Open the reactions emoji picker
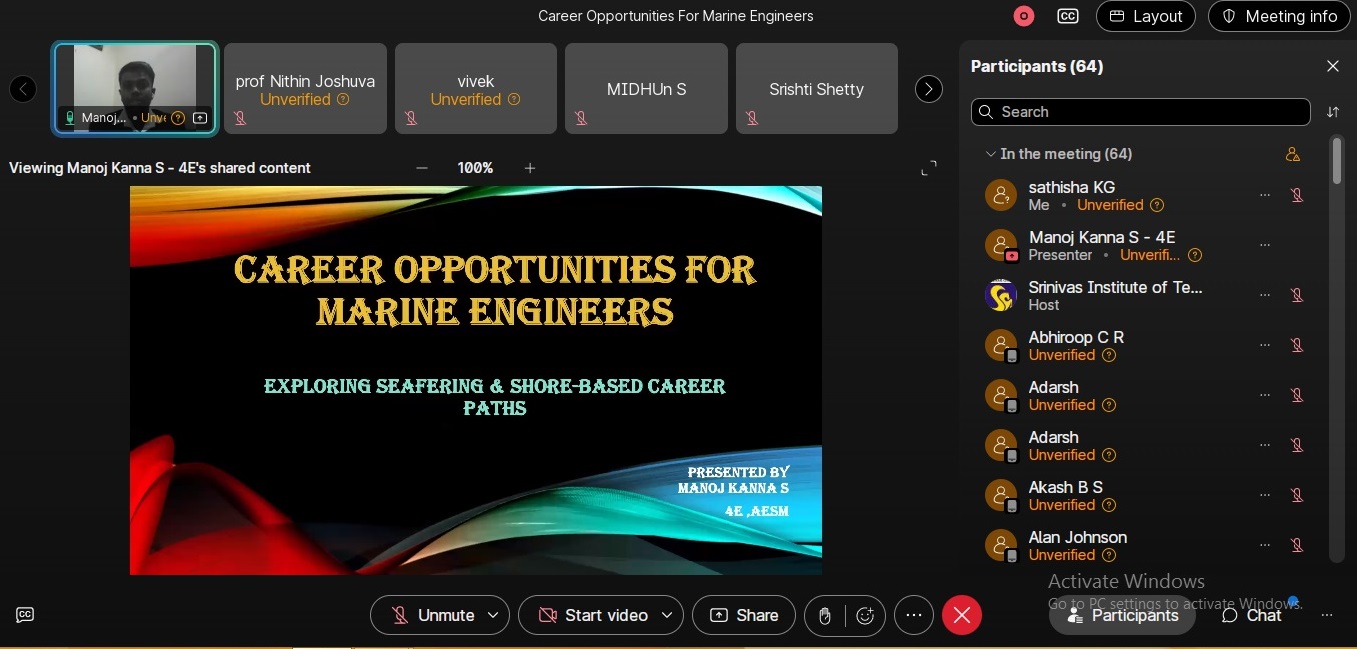The width and height of the screenshot is (1357, 649). pos(866,616)
